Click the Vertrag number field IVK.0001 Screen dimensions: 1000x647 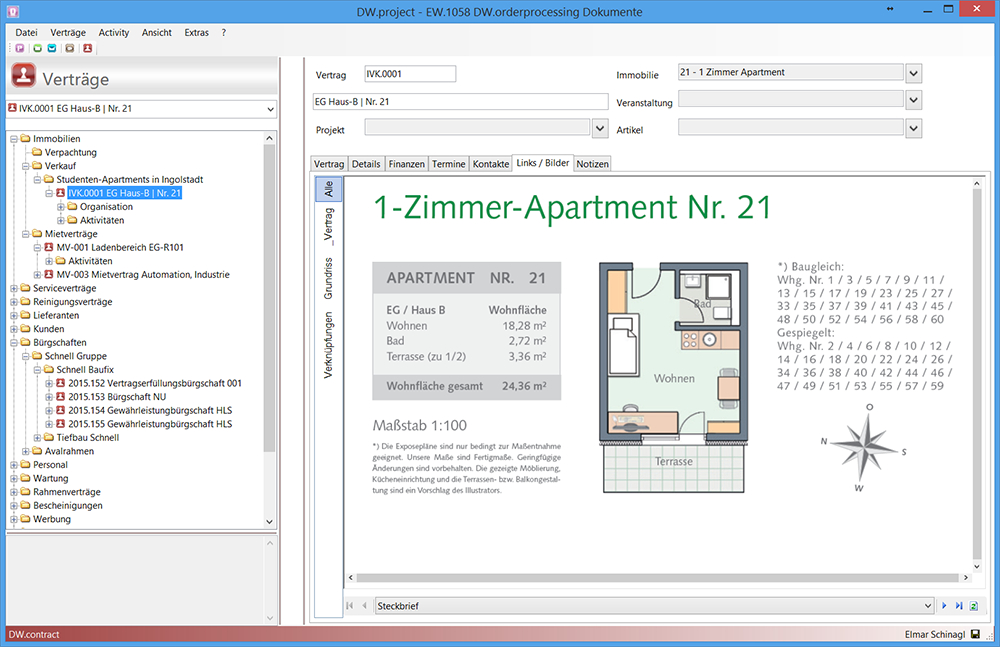[410, 74]
